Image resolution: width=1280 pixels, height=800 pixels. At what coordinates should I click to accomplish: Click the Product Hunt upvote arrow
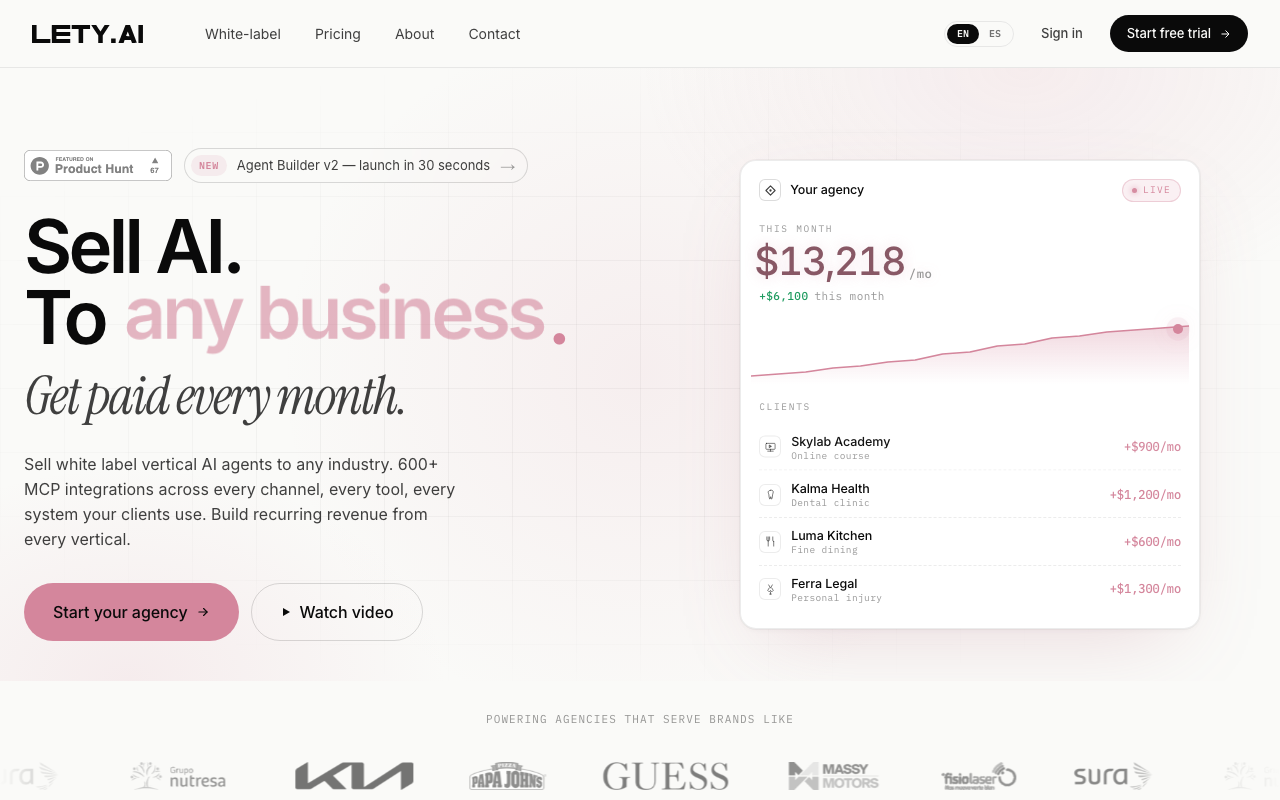pos(155,160)
